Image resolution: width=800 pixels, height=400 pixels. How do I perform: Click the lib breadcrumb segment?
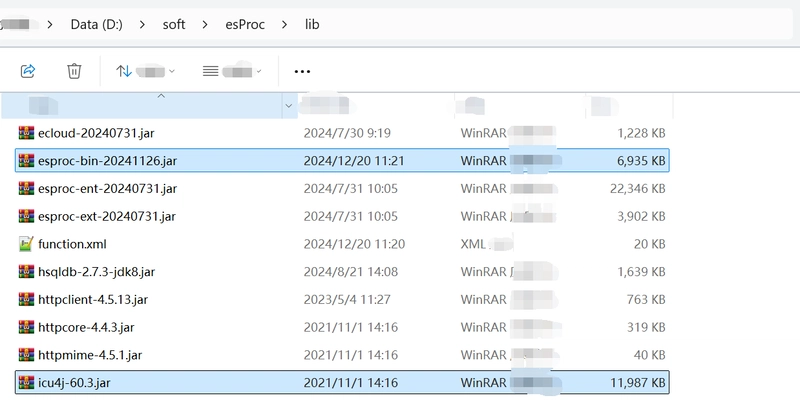tap(312, 24)
